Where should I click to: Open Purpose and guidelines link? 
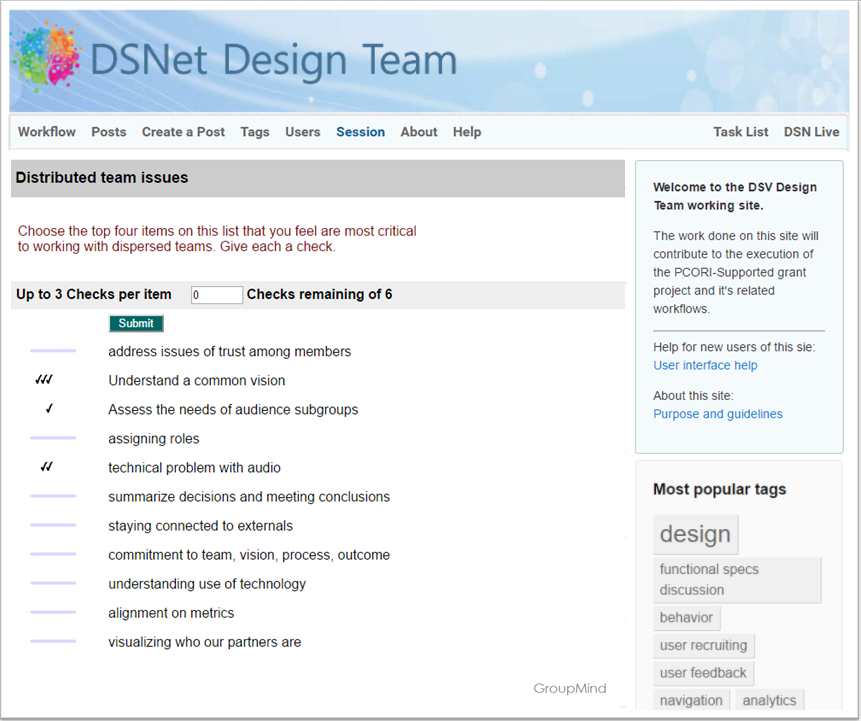(718, 414)
